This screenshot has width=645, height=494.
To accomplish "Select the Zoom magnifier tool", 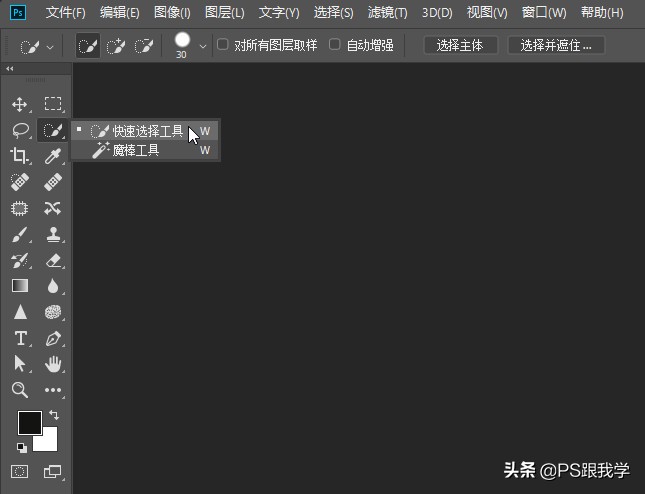I will click(x=20, y=390).
